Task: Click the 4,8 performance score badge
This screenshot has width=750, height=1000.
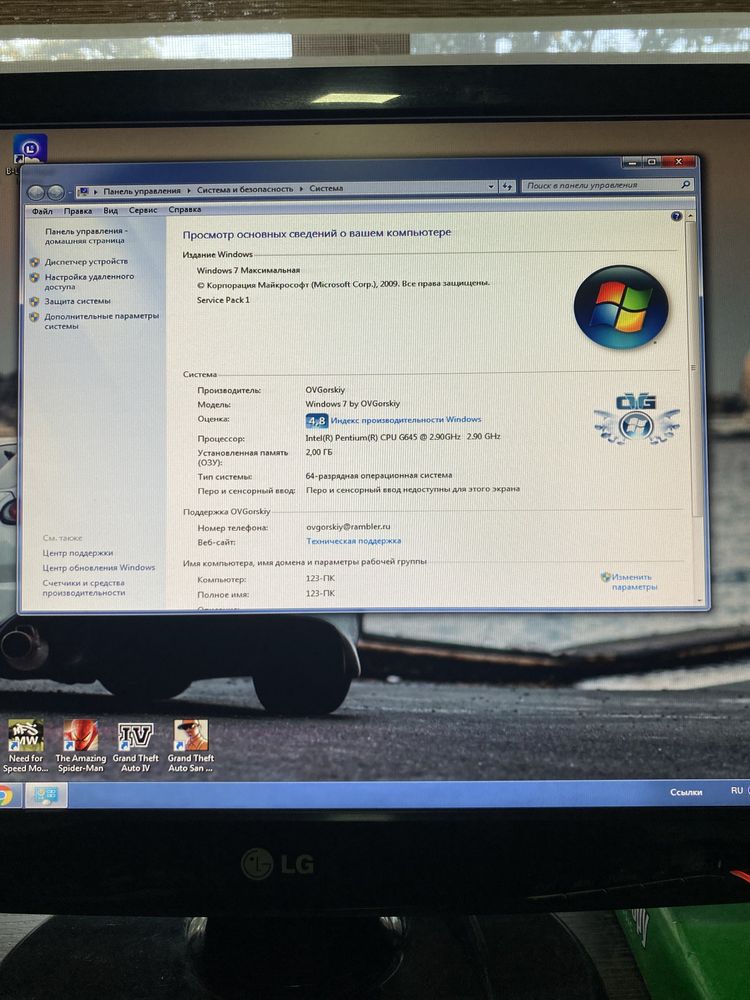Action: [317, 420]
